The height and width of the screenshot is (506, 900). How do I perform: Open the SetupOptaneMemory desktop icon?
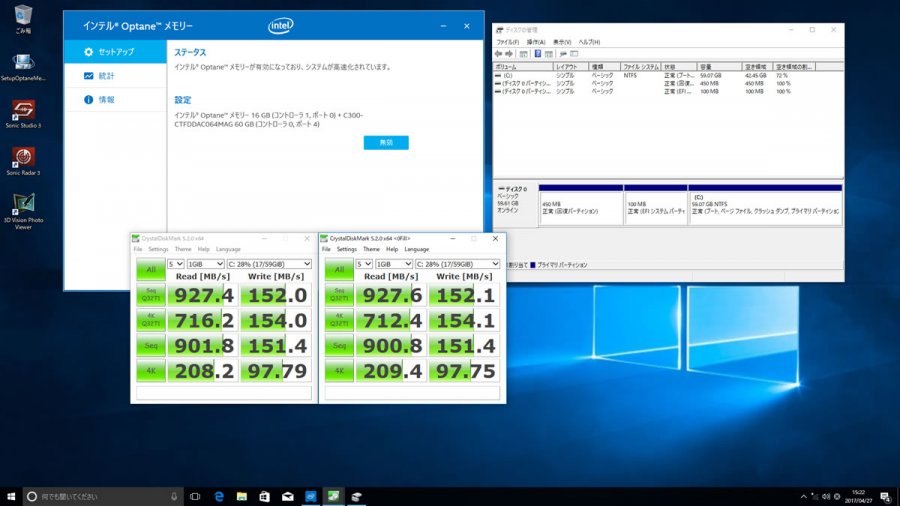coord(22,63)
